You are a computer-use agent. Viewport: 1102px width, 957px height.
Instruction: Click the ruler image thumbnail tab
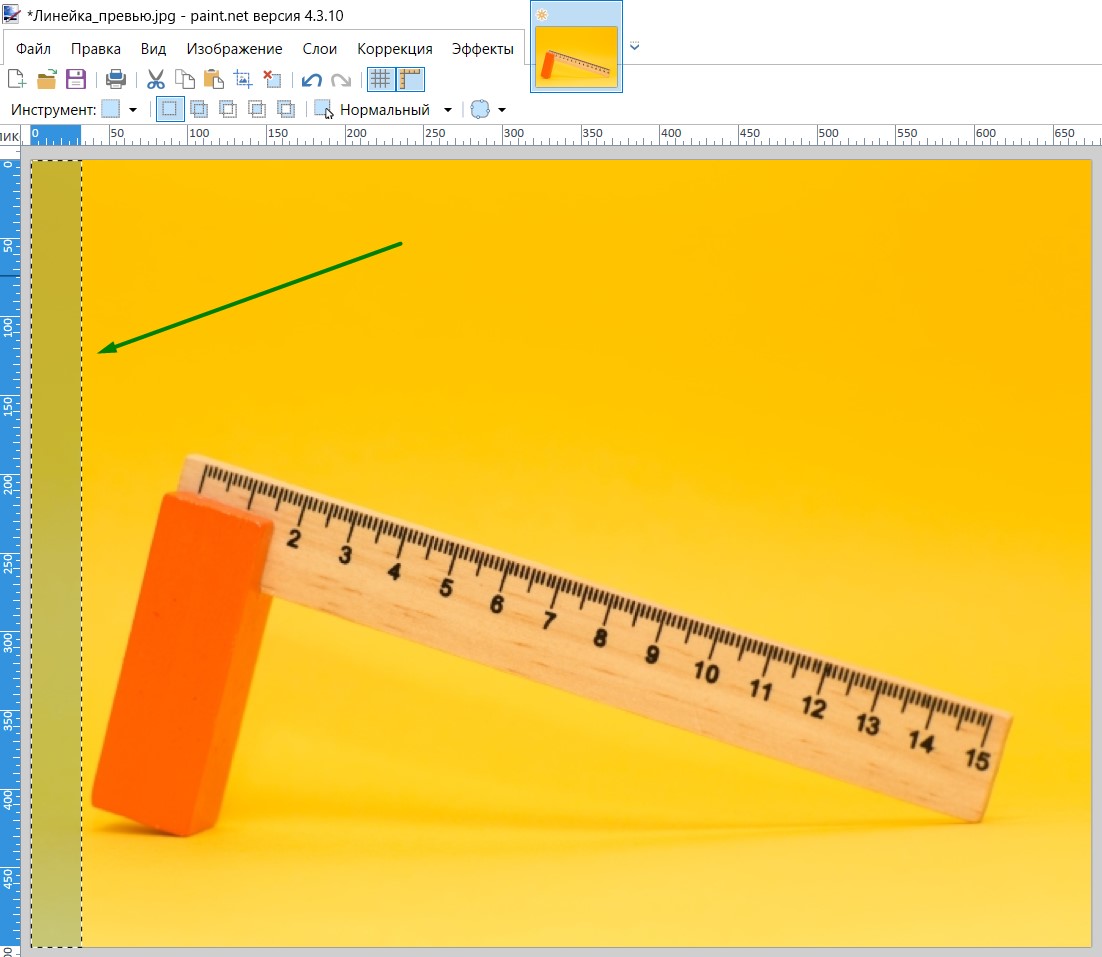coord(576,54)
